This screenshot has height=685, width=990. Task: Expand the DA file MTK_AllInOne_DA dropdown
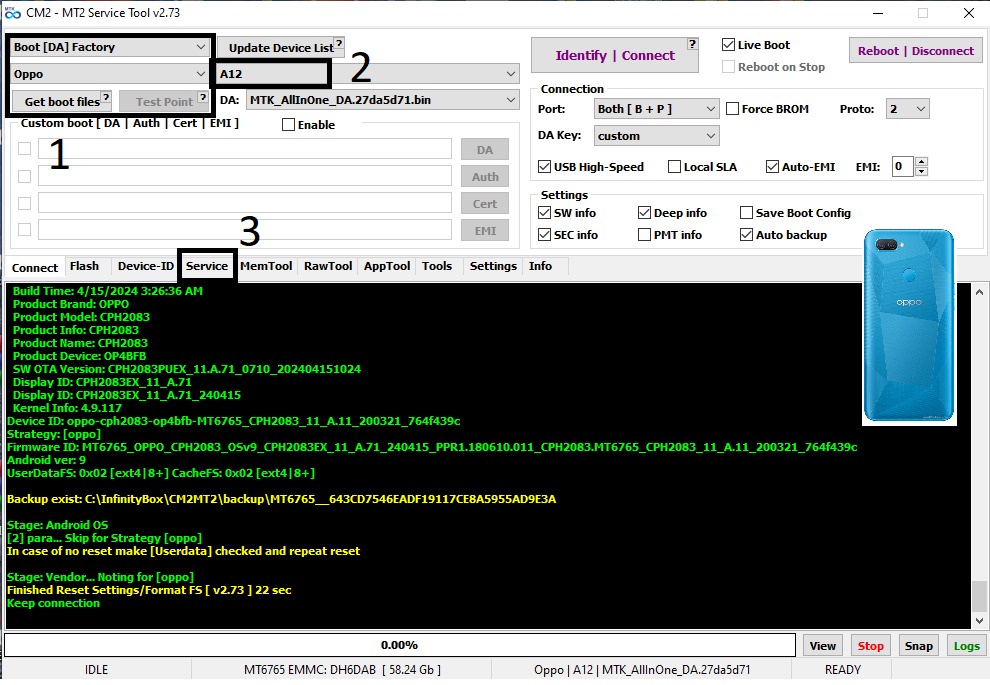[x=383, y=100]
